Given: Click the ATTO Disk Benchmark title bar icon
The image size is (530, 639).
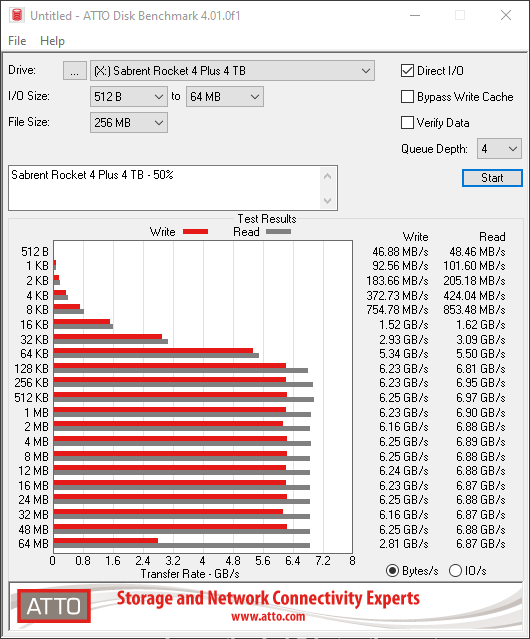Looking at the screenshot, I should point(17,15).
